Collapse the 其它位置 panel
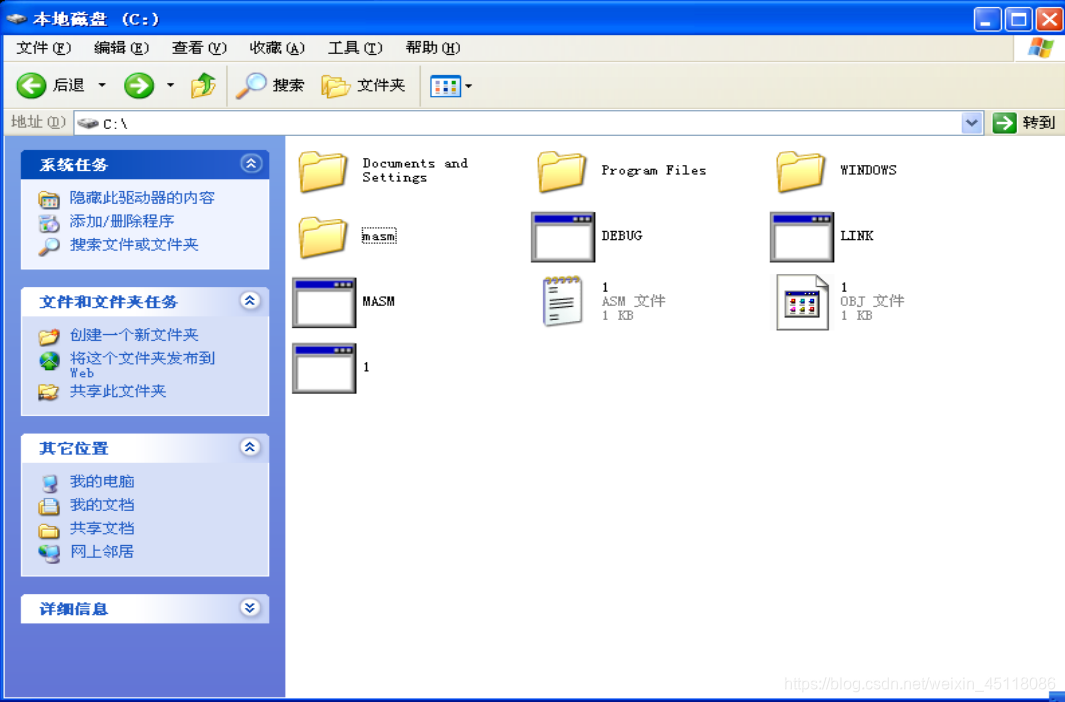Screen dimensions: 1065x702 pos(250,447)
